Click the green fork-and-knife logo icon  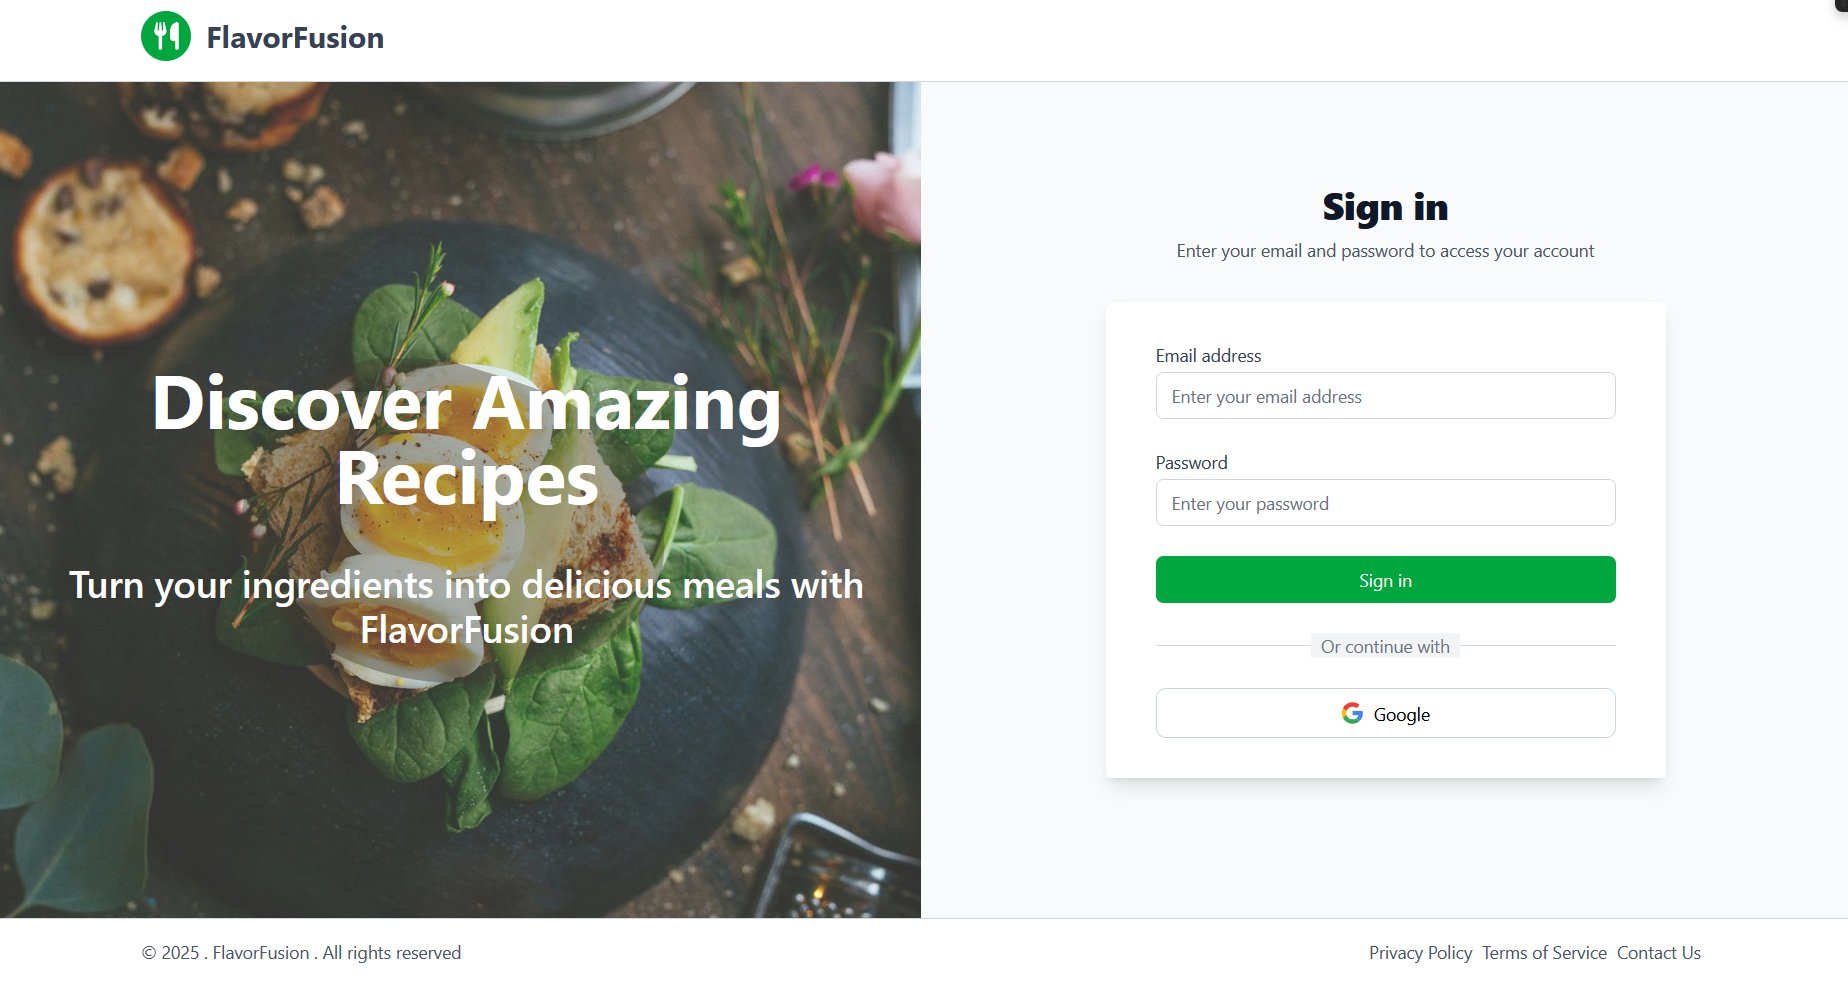tap(166, 37)
